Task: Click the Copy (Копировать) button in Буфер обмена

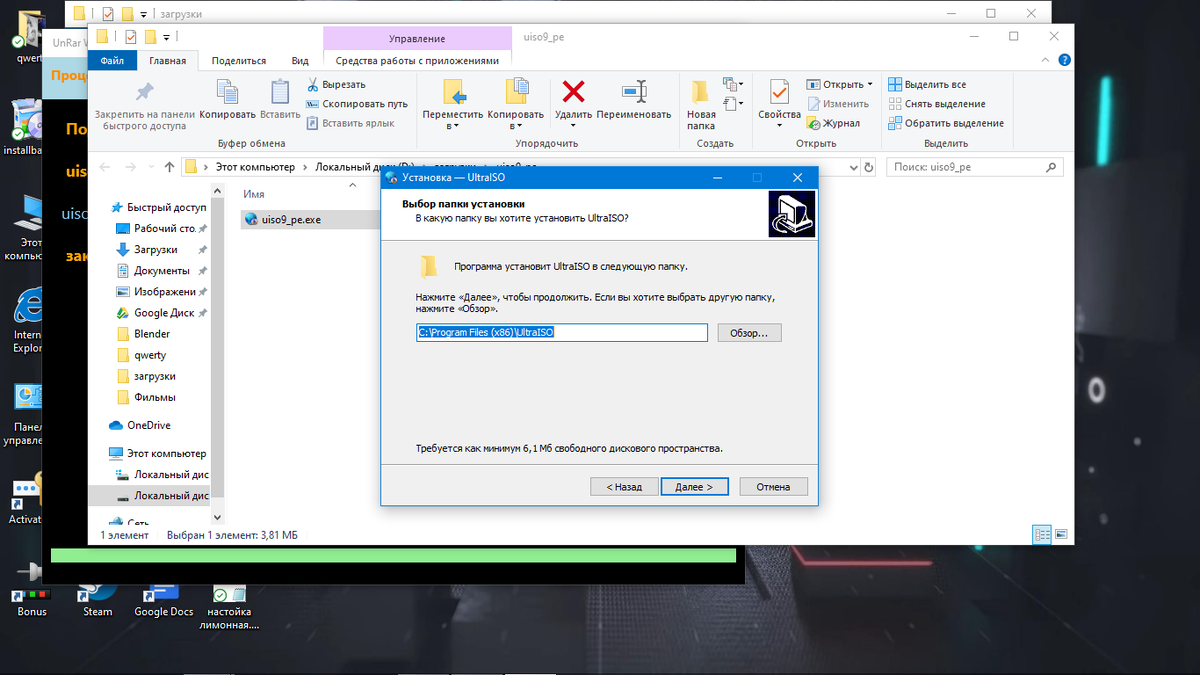Action: coord(227,100)
